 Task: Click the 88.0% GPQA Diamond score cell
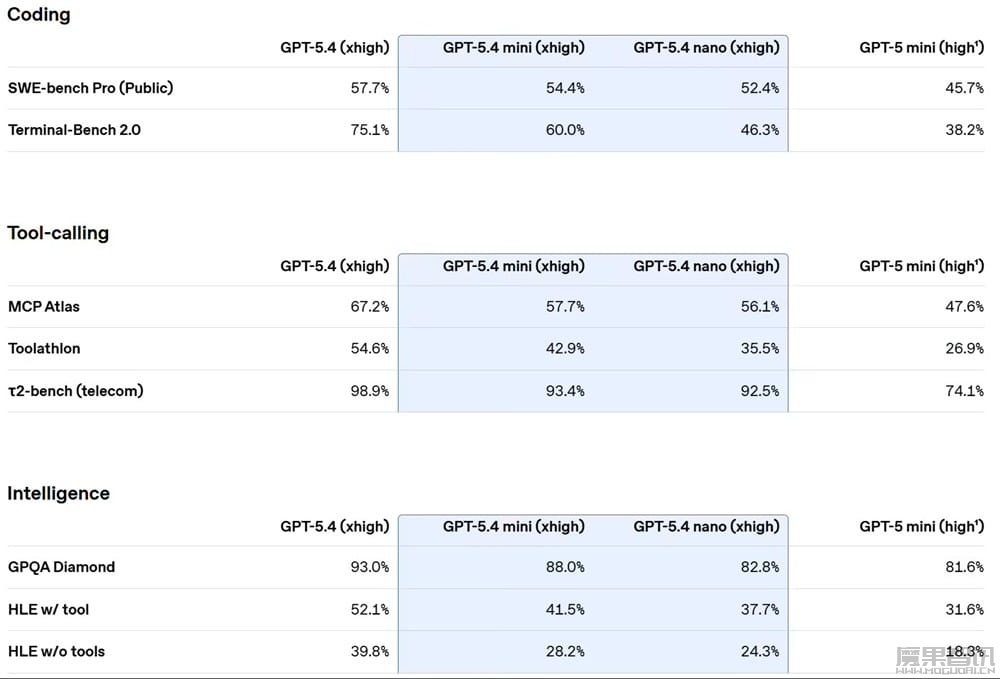(565, 567)
